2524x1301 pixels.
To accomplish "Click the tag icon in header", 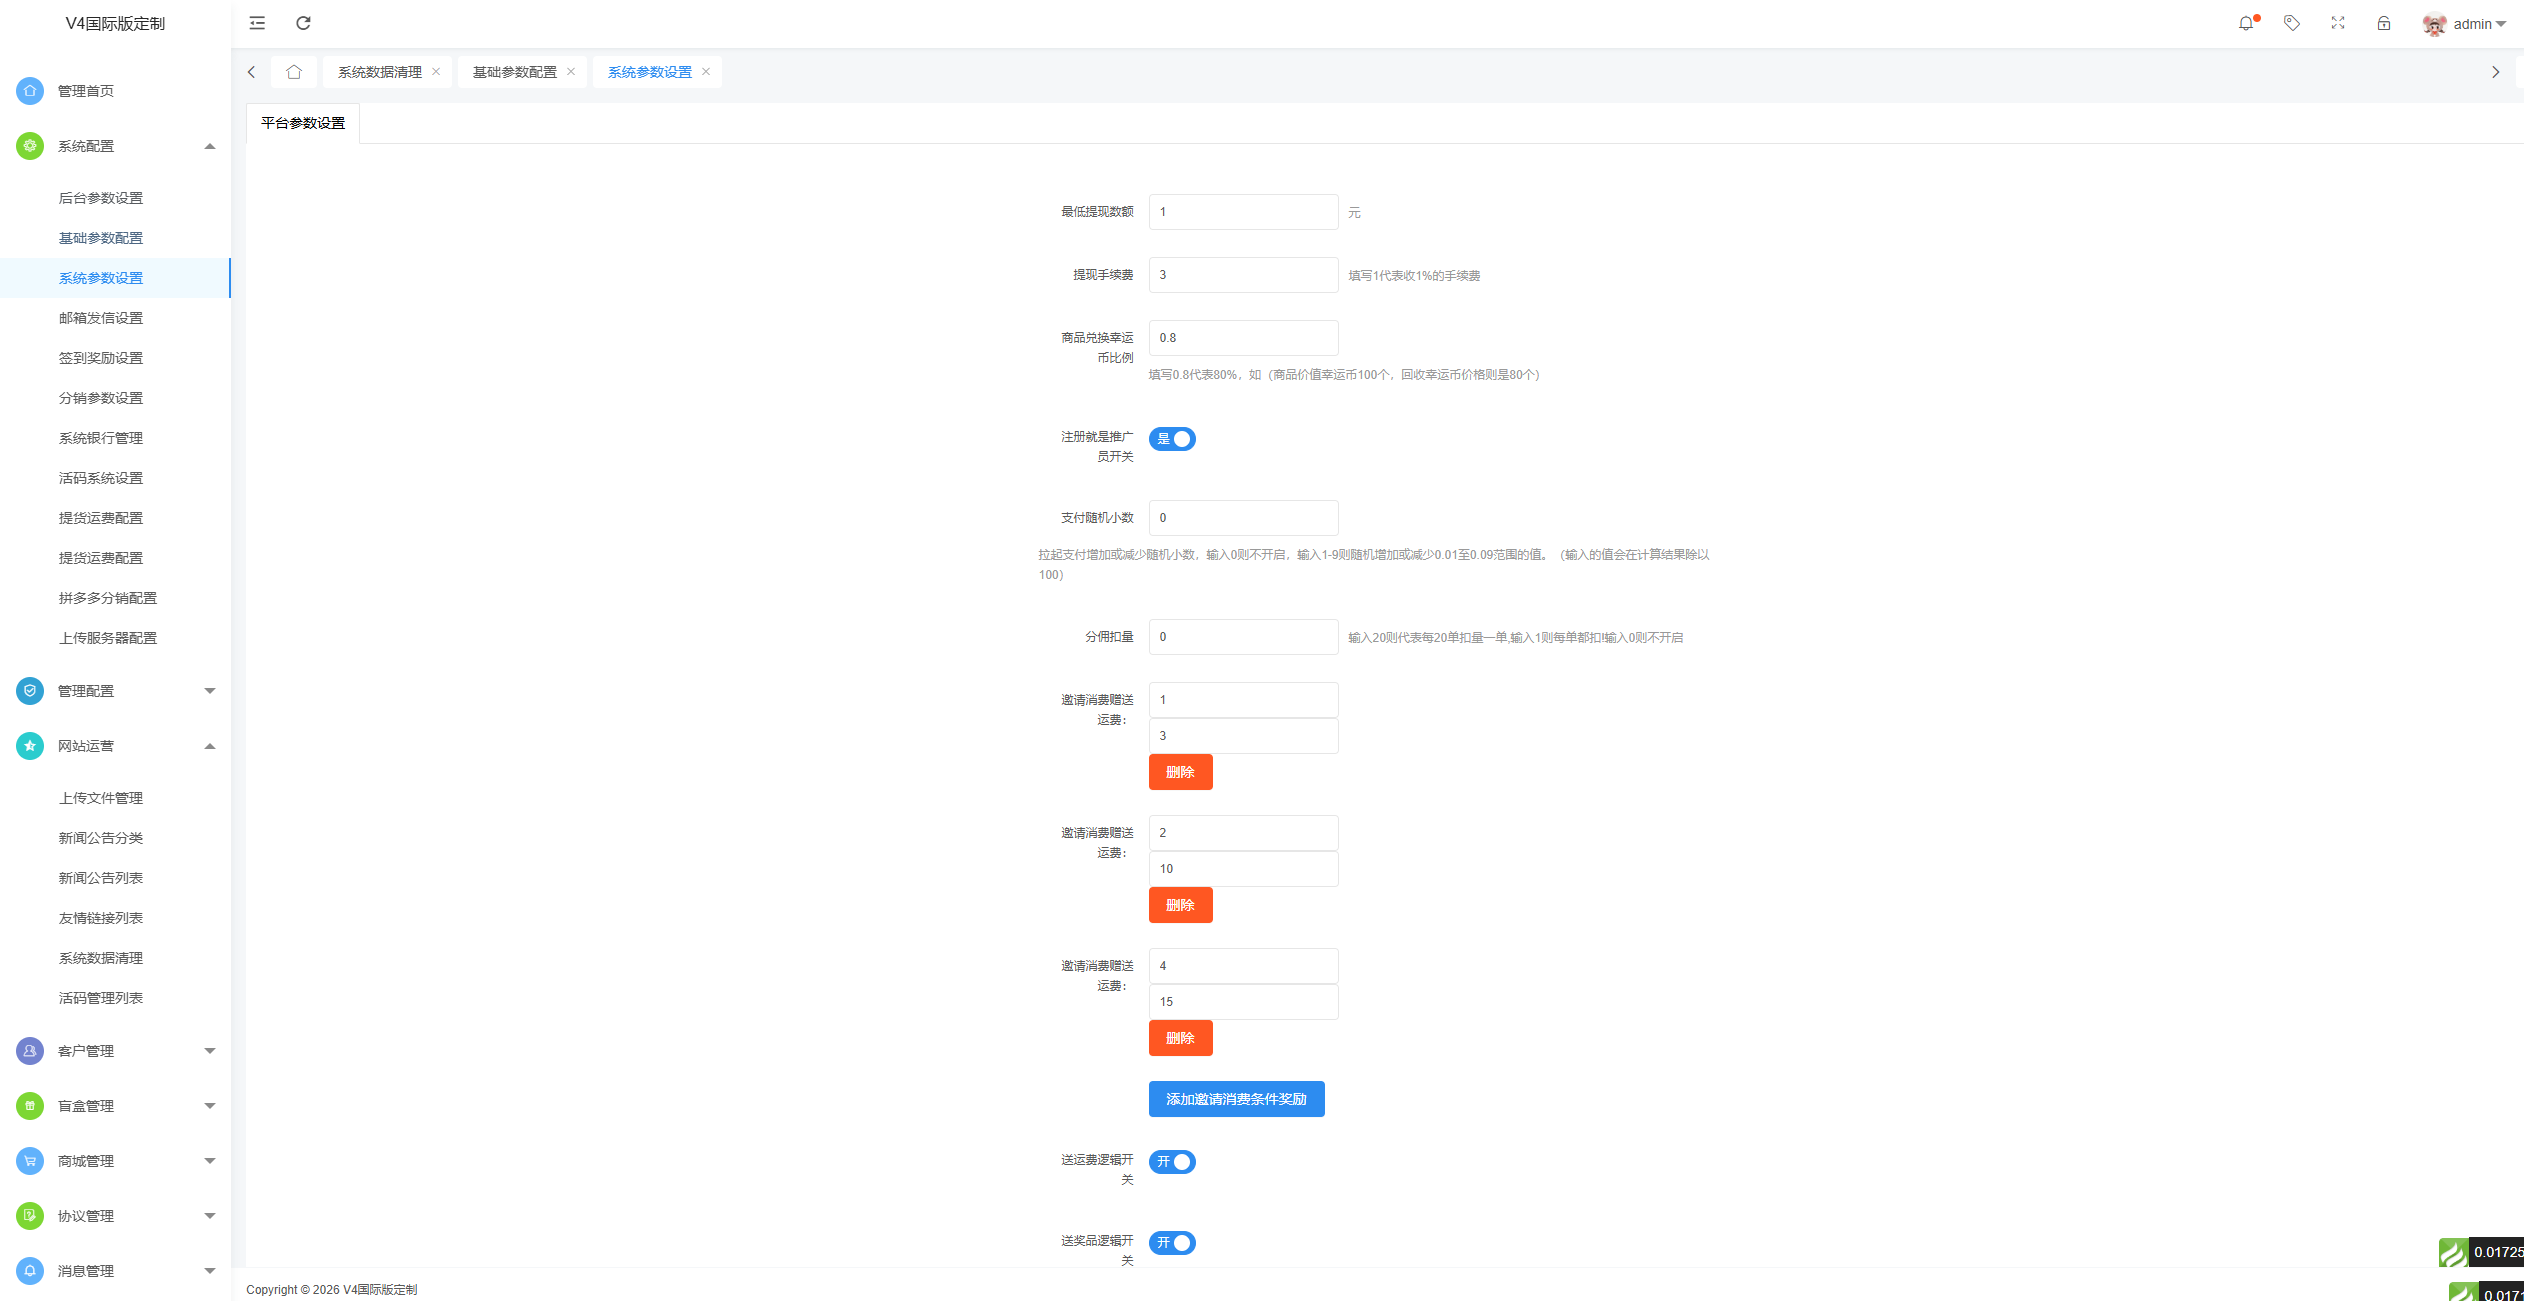I will coord(2292,23).
